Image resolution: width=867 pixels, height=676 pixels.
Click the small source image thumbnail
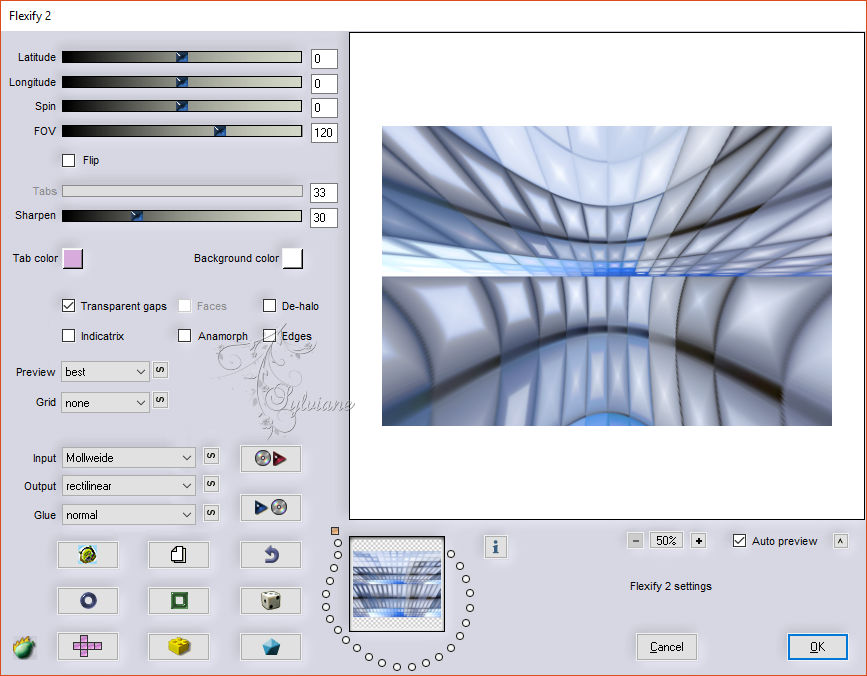pyautogui.click(x=397, y=584)
